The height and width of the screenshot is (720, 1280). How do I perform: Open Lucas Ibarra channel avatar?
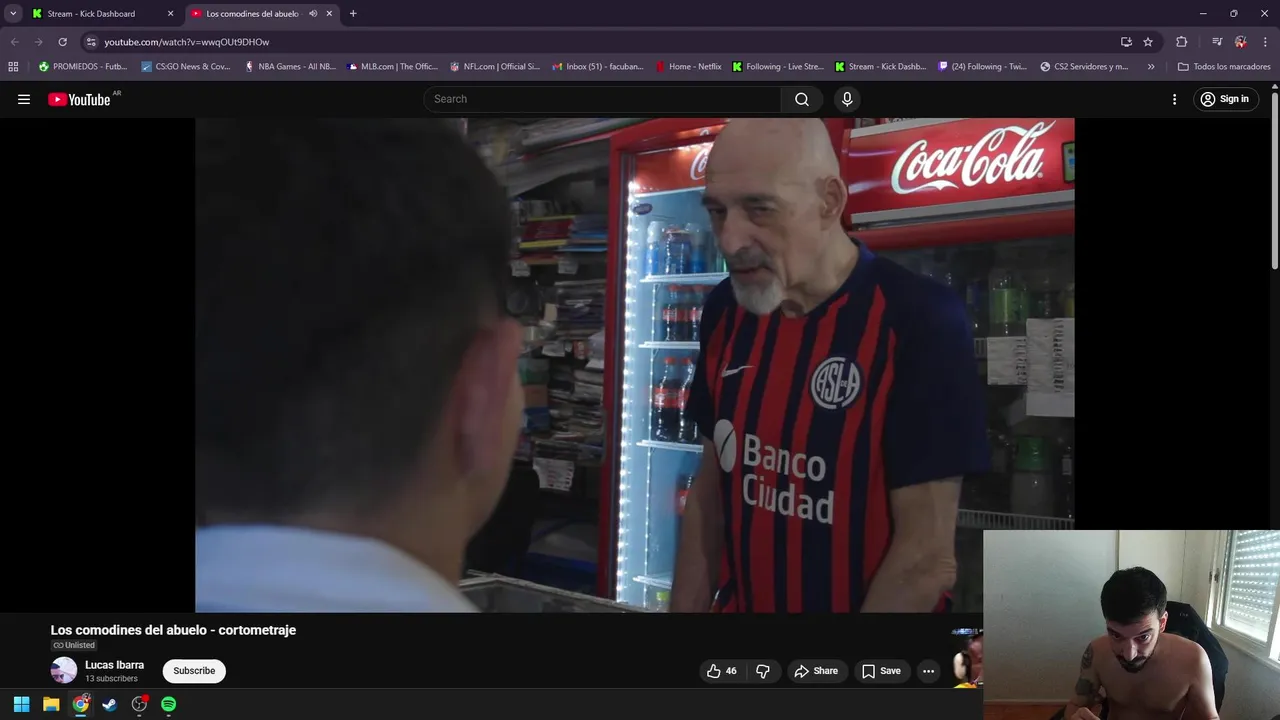point(64,670)
